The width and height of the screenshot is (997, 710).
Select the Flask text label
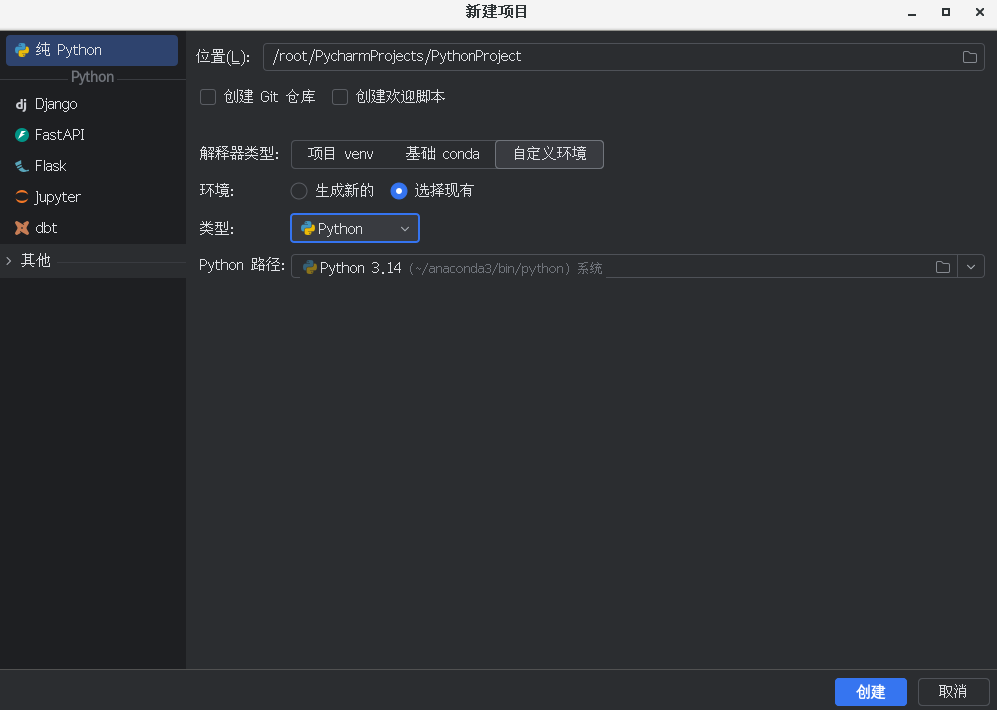(x=50, y=166)
